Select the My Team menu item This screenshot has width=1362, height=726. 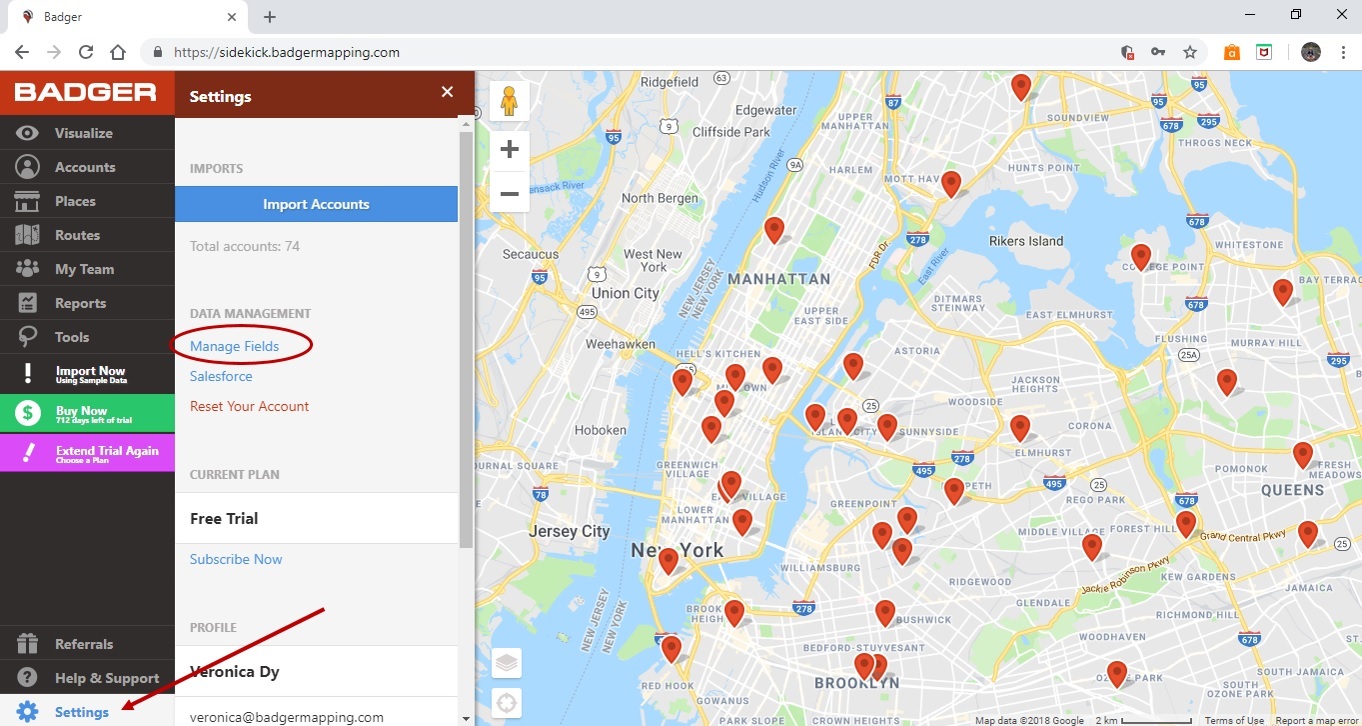click(87, 269)
